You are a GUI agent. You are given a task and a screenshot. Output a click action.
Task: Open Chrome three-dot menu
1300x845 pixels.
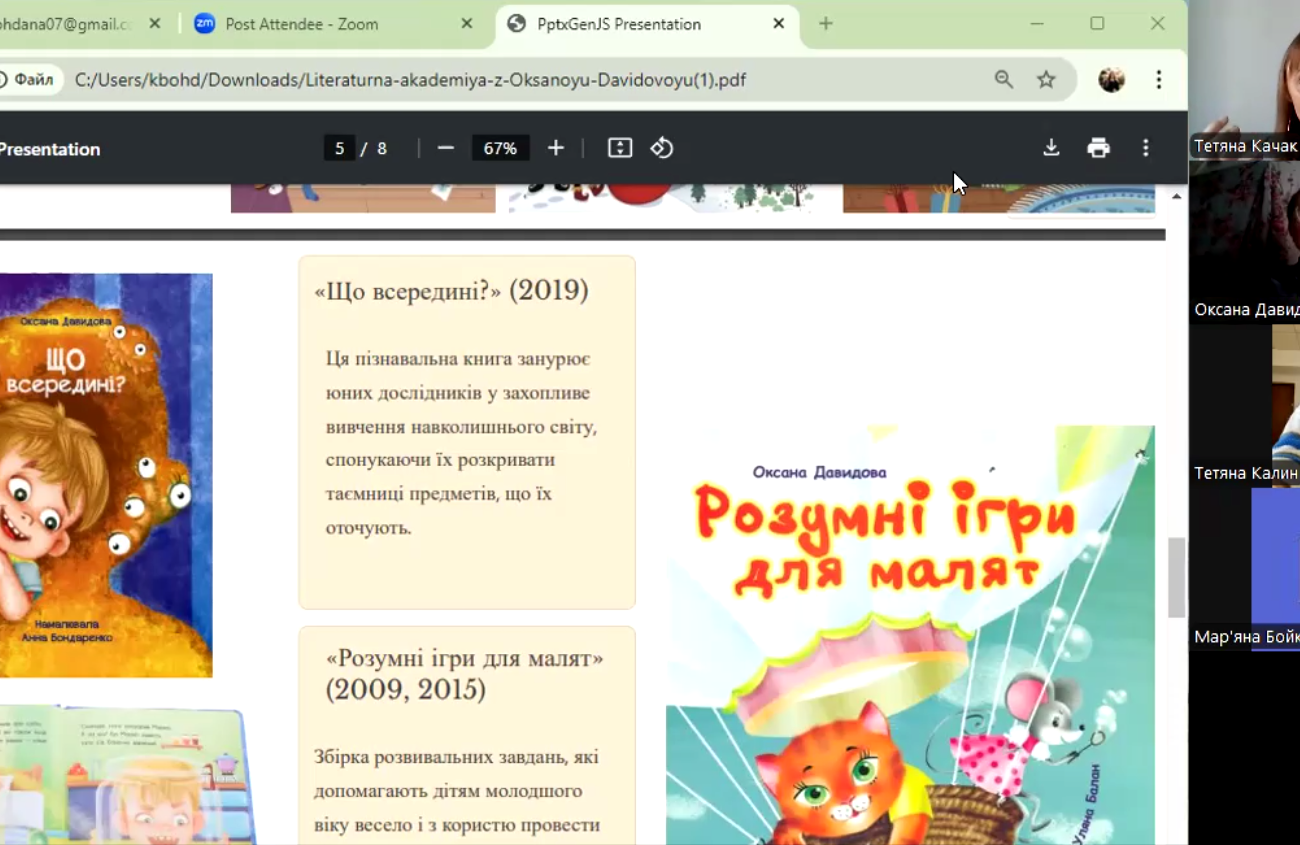point(1159,80)
